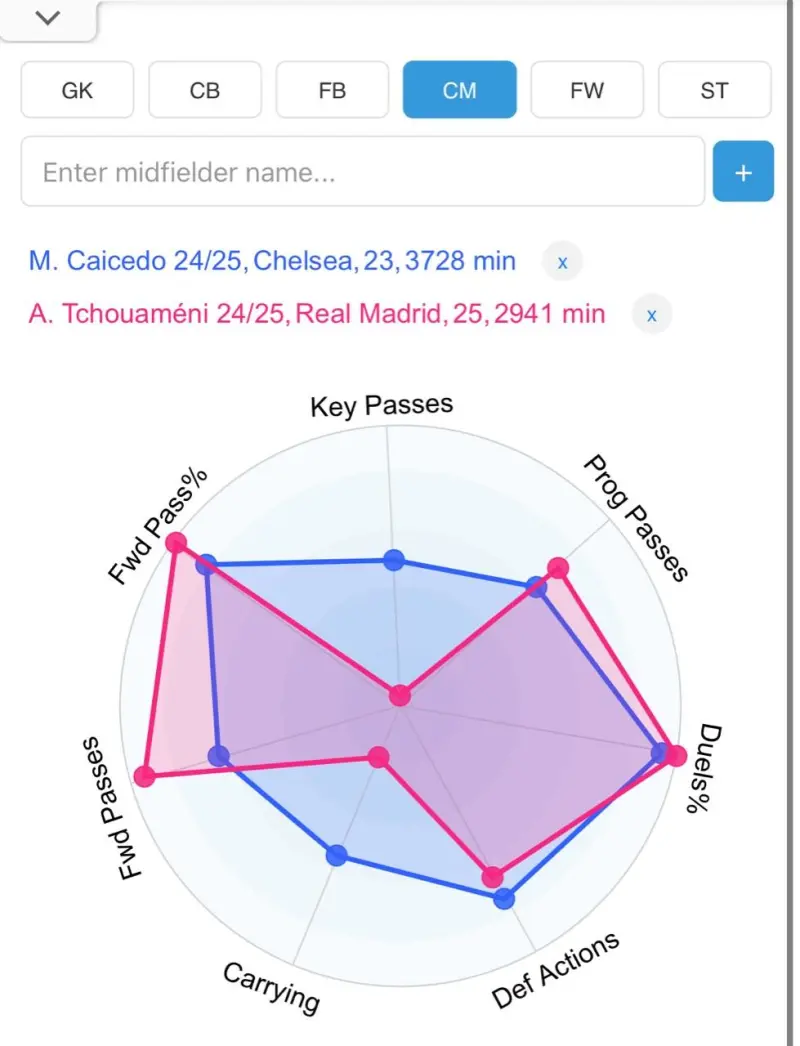This screenshot has height=1046, width=800.
Task: Remove M. Caicedo with the x icon
Action: click(562, 262)
